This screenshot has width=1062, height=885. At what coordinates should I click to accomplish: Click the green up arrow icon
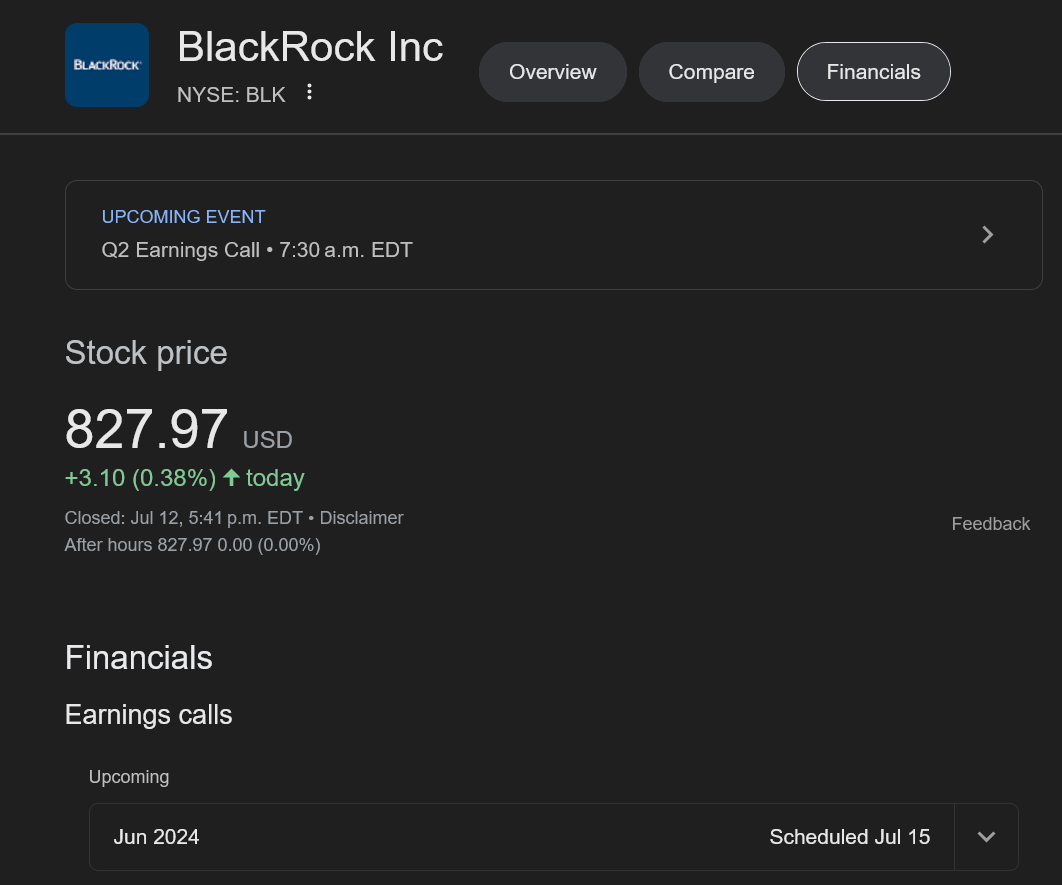click(232, 477)
